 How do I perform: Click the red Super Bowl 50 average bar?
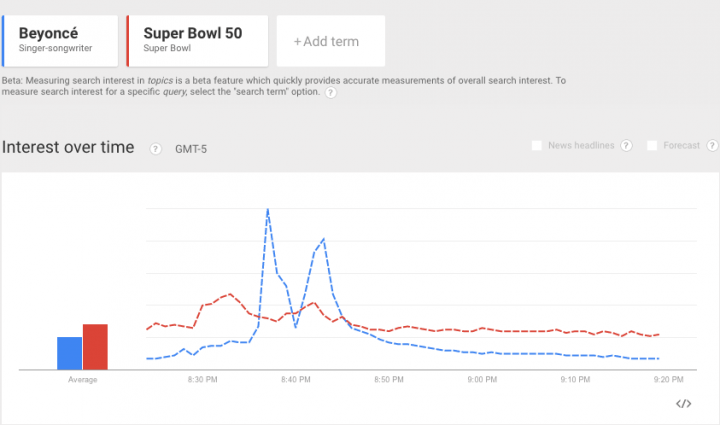coord(94,347)
